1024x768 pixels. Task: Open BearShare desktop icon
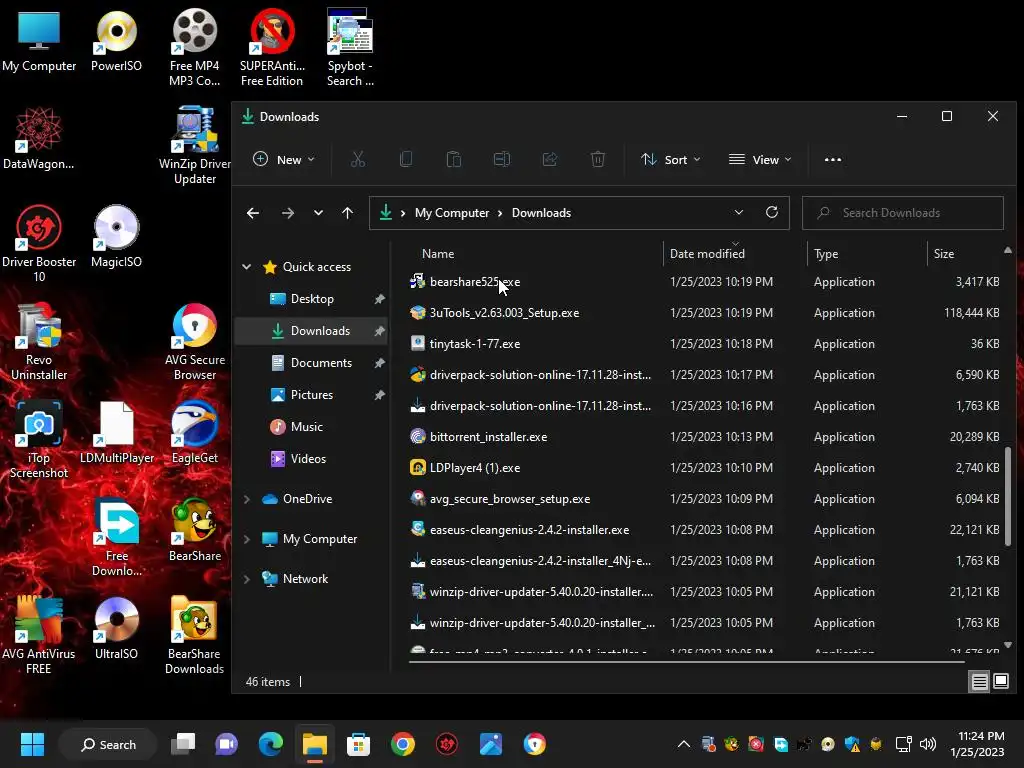(x=195, y=531)
